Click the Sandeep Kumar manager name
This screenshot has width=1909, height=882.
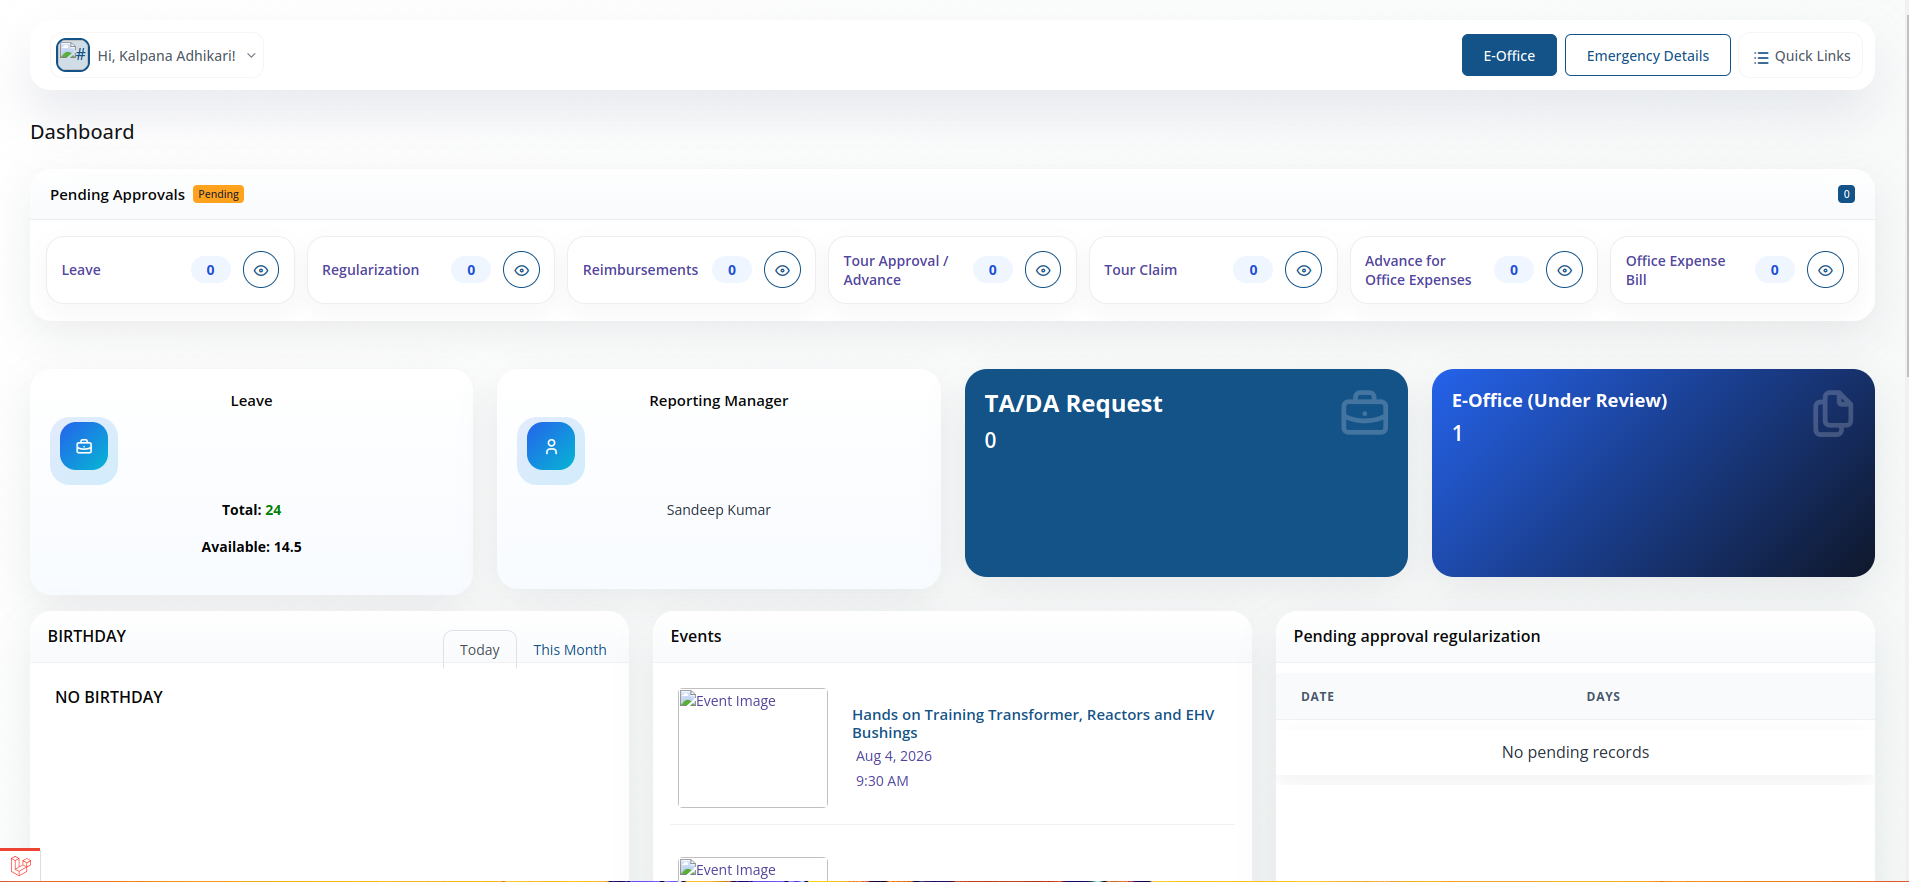tap(718, 510)
